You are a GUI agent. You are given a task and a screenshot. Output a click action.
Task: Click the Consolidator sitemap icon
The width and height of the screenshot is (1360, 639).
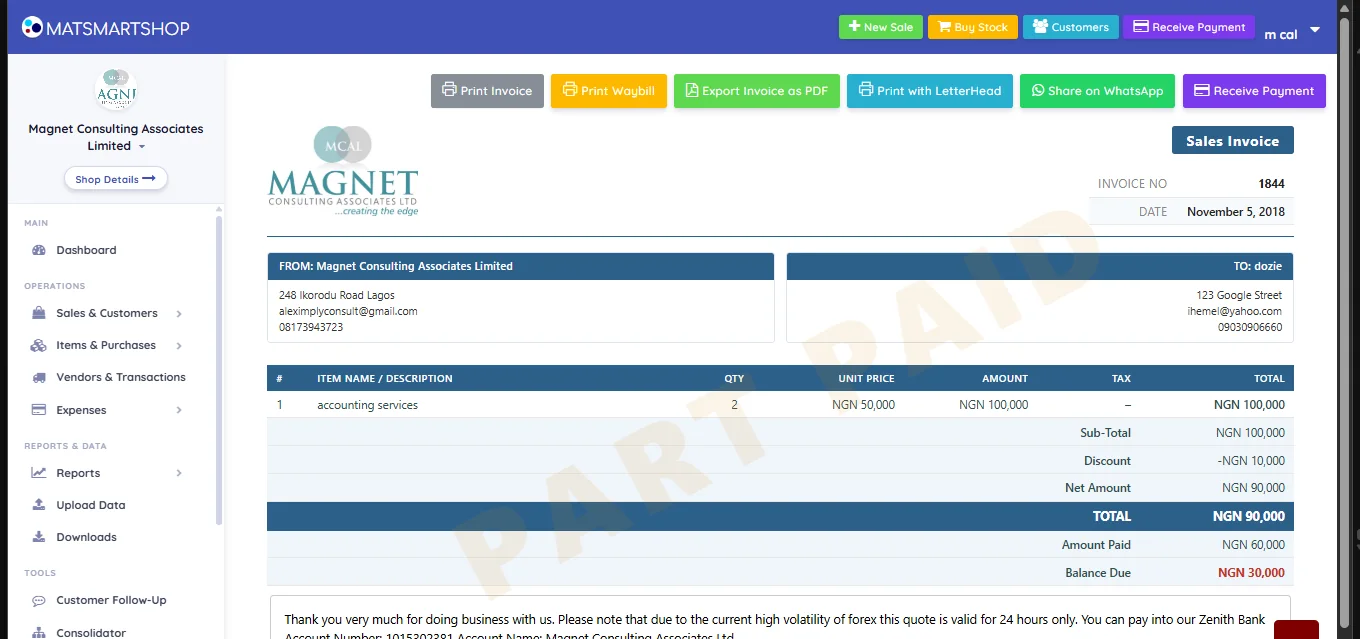pyautogui.click(x=39, y=633)
